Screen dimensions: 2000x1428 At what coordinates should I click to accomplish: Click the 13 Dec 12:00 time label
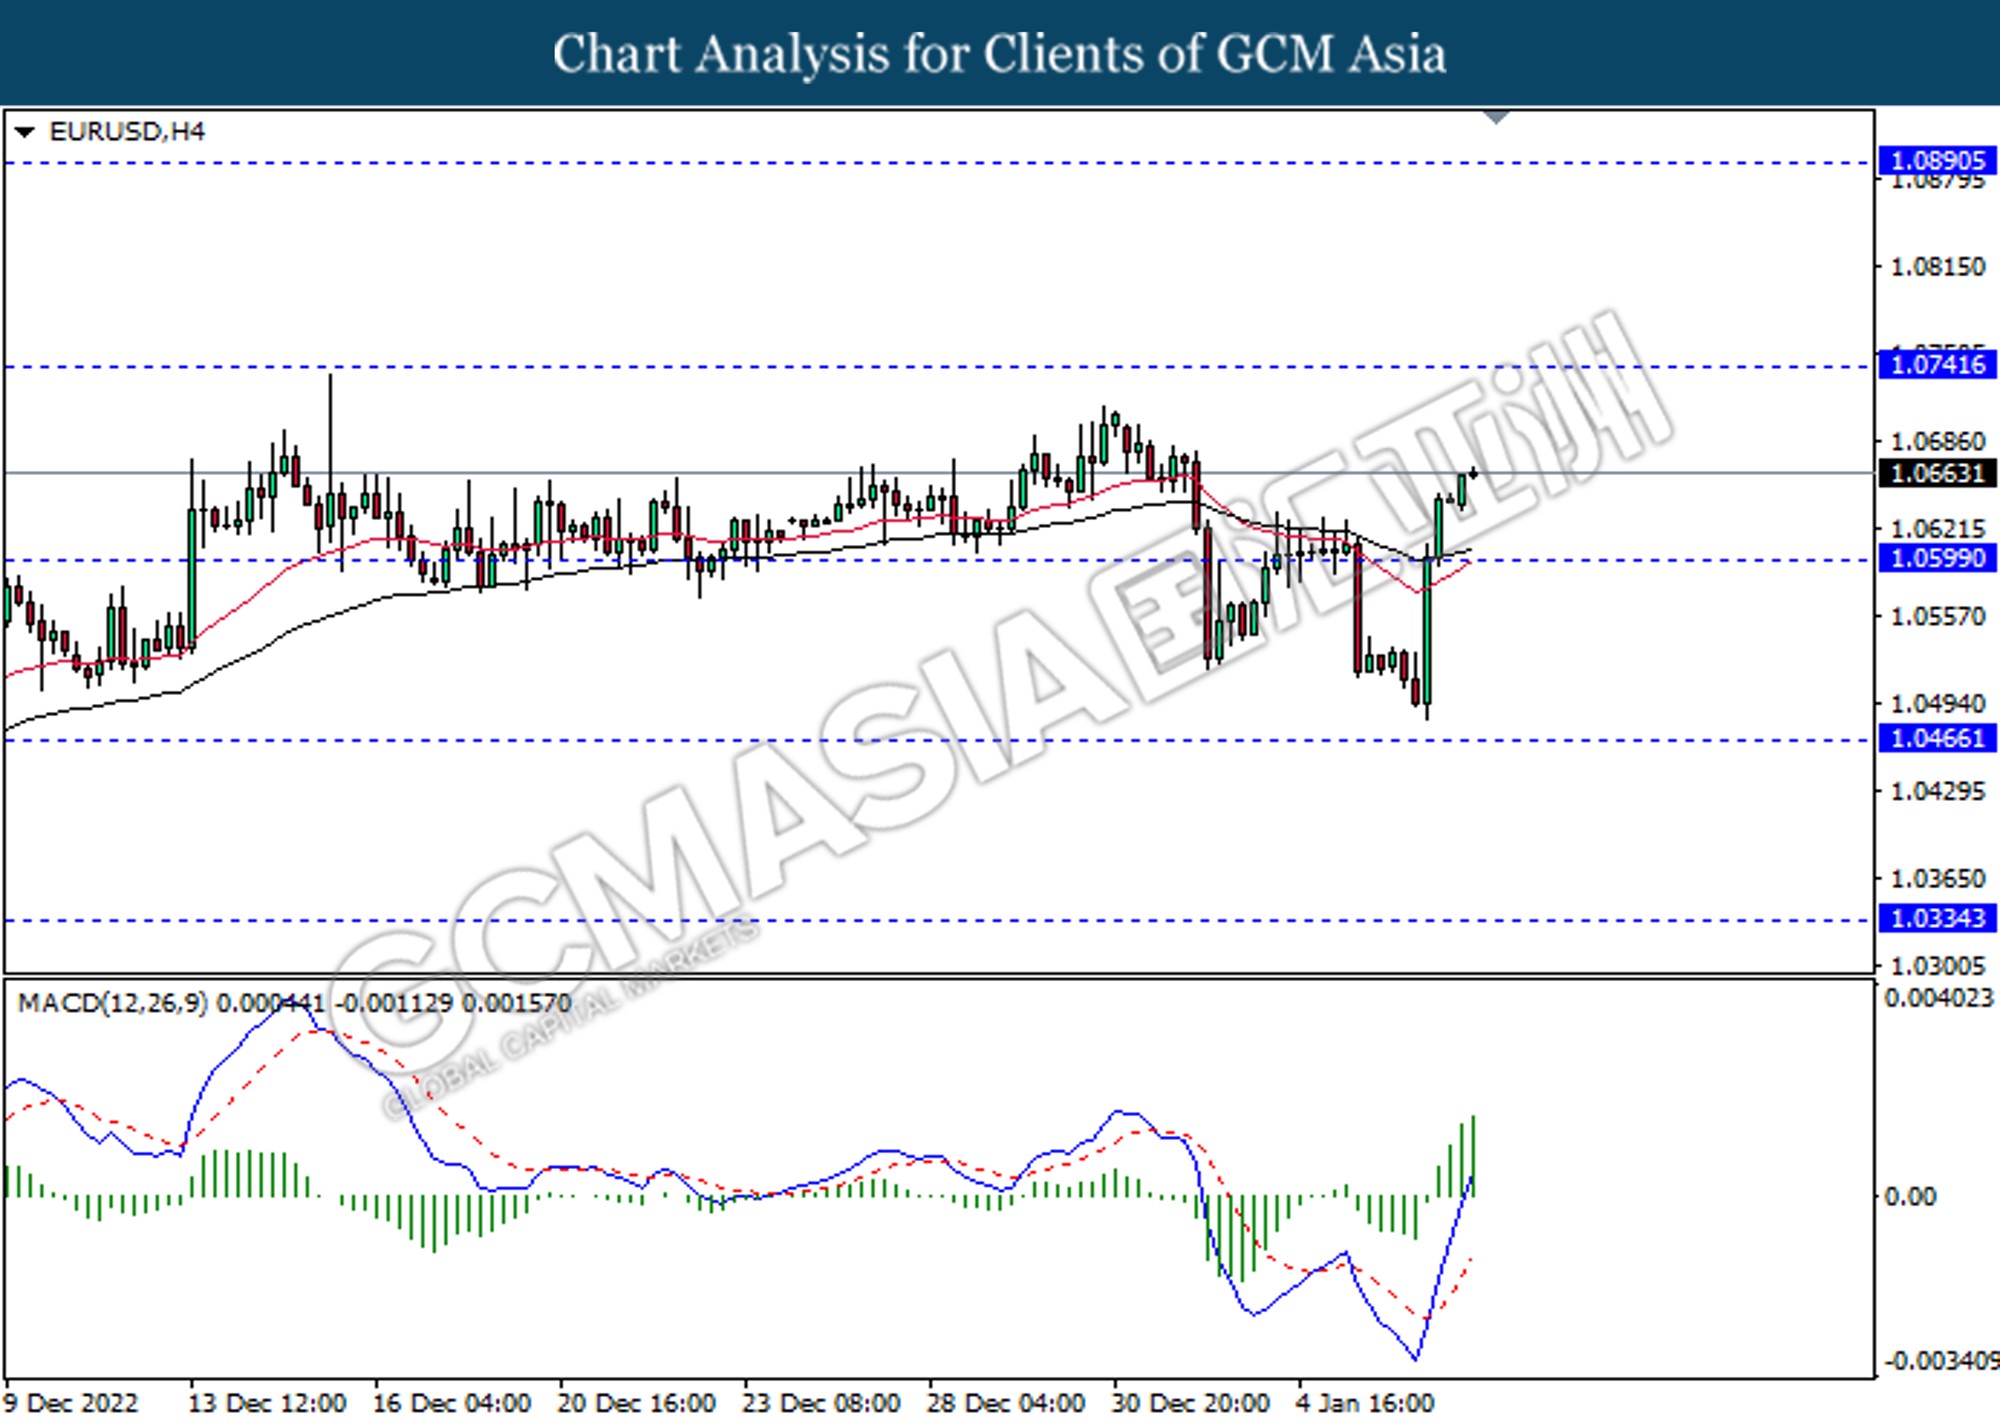[x=267, y=1403]
